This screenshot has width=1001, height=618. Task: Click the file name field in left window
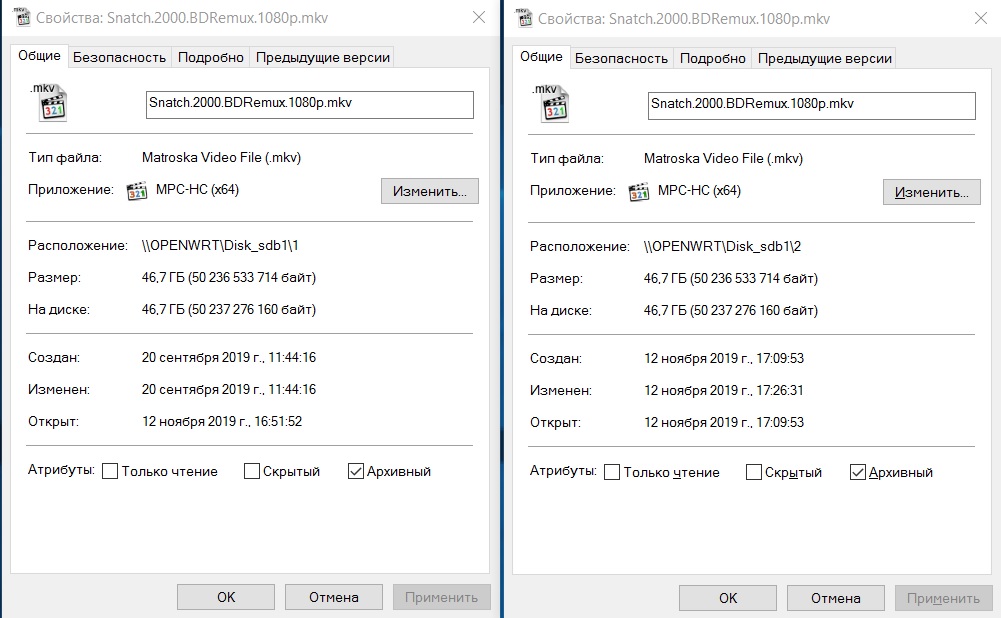310,105
